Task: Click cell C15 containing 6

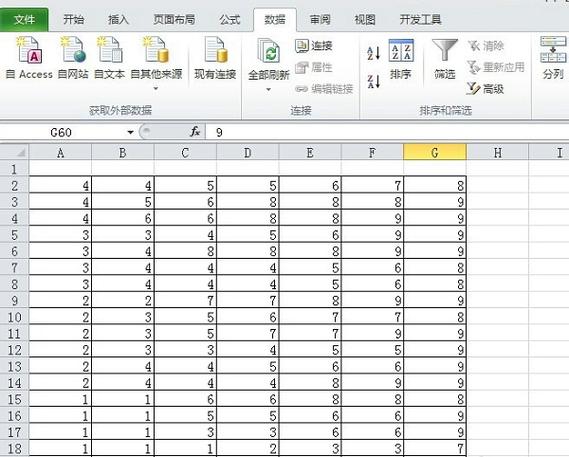Action: coord(185,399)
